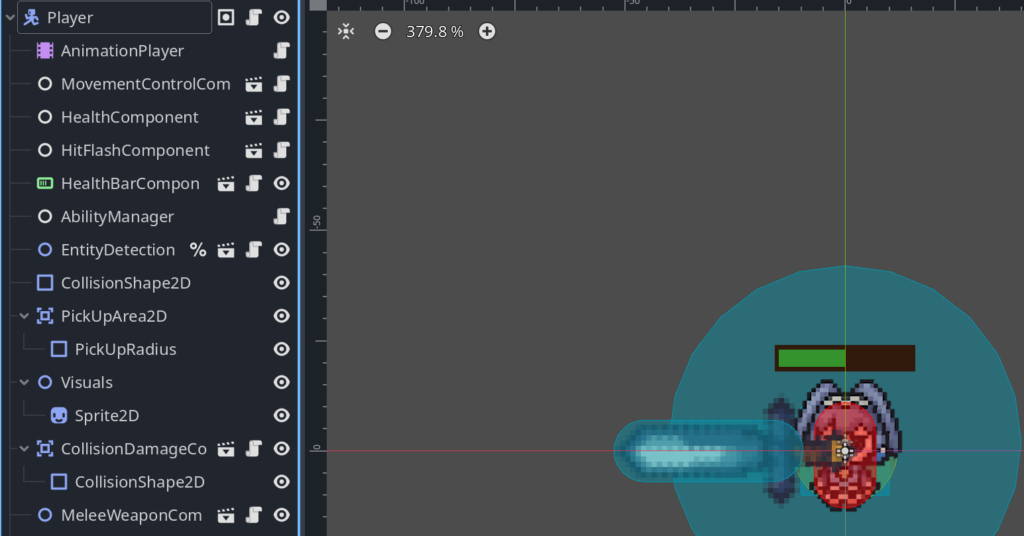The image size is (1024, 536).
Task: Click the red collision capsule on player
Action: click(844, 455)
